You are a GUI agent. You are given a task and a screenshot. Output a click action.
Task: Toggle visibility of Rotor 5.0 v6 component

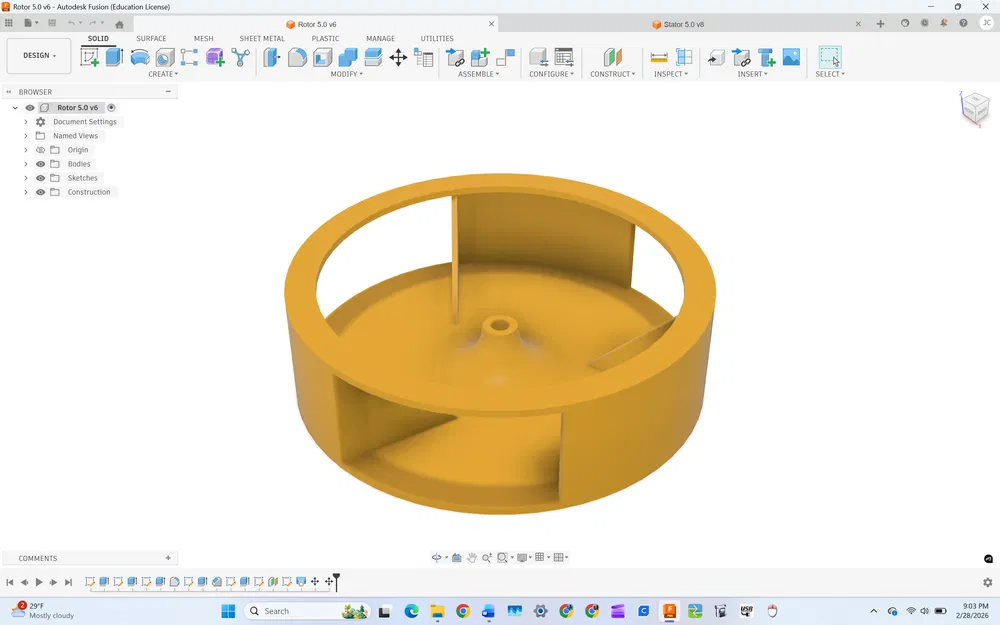pyautogui.click(x=30, y=108)
